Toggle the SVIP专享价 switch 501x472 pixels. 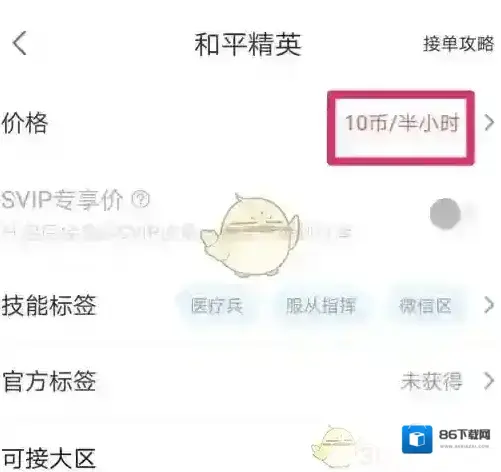tap(452, 214)
